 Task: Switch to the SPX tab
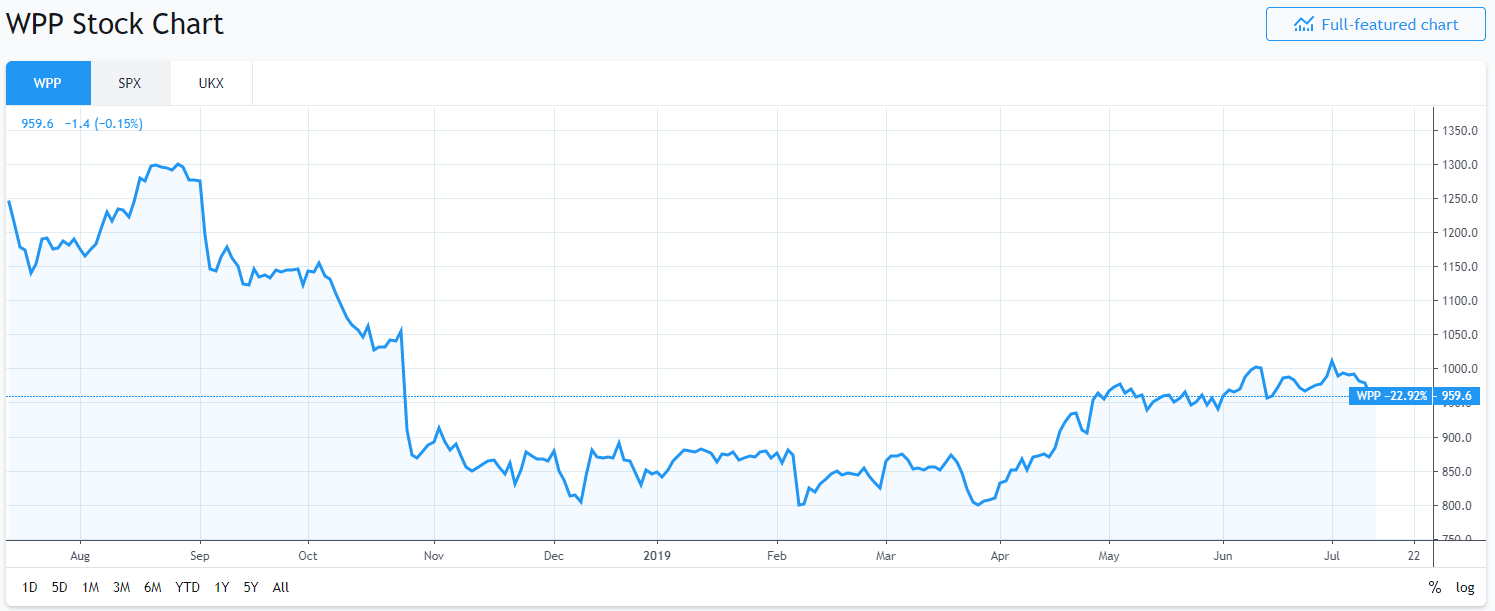coord(130,83)
